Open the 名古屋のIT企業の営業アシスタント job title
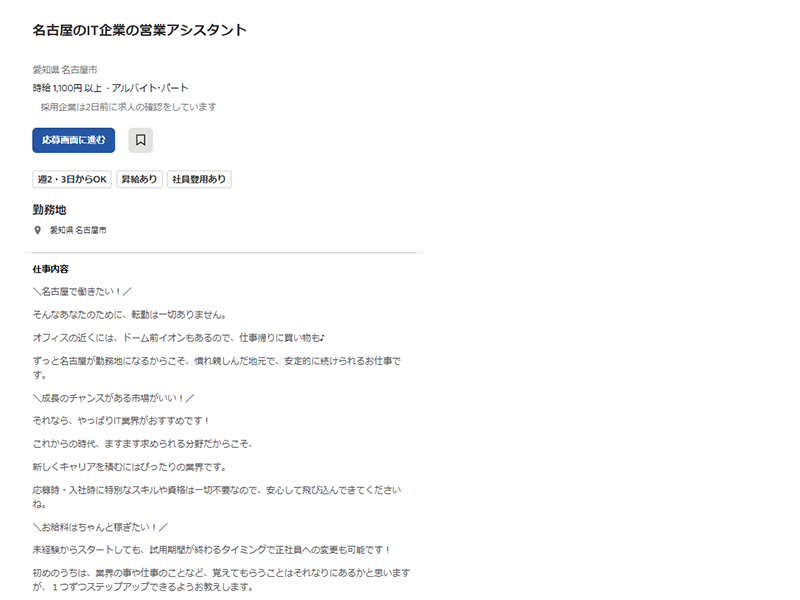Viewport: 800px width, 600px height. tap(140, 31)
